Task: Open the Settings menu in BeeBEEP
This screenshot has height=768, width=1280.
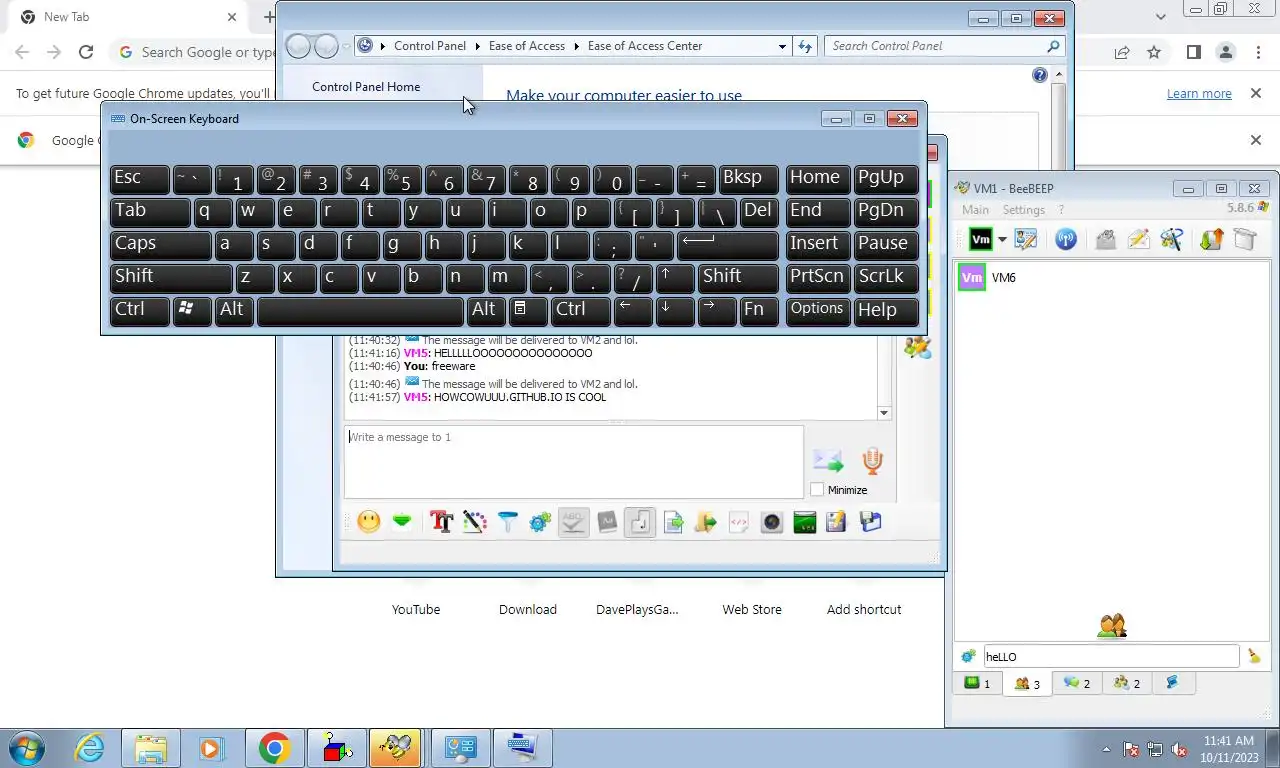Action: 1023,210
